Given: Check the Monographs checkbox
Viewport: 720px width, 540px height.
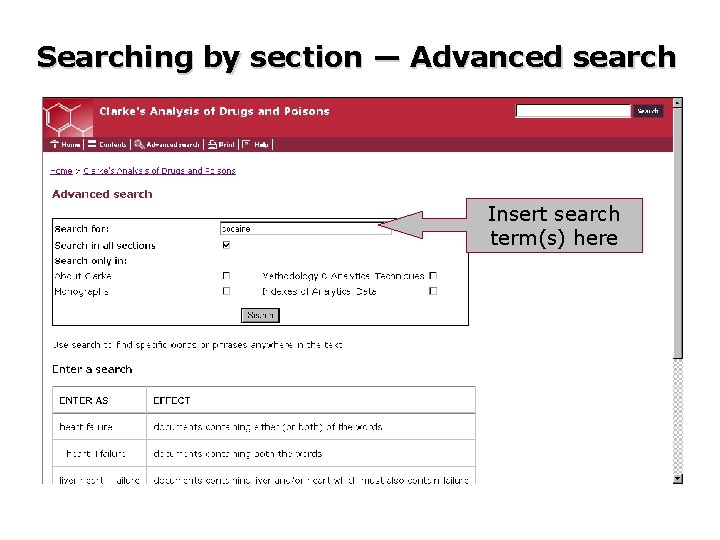Looking at the screenshot, I should pyautogui.click(x=226, y=291).
